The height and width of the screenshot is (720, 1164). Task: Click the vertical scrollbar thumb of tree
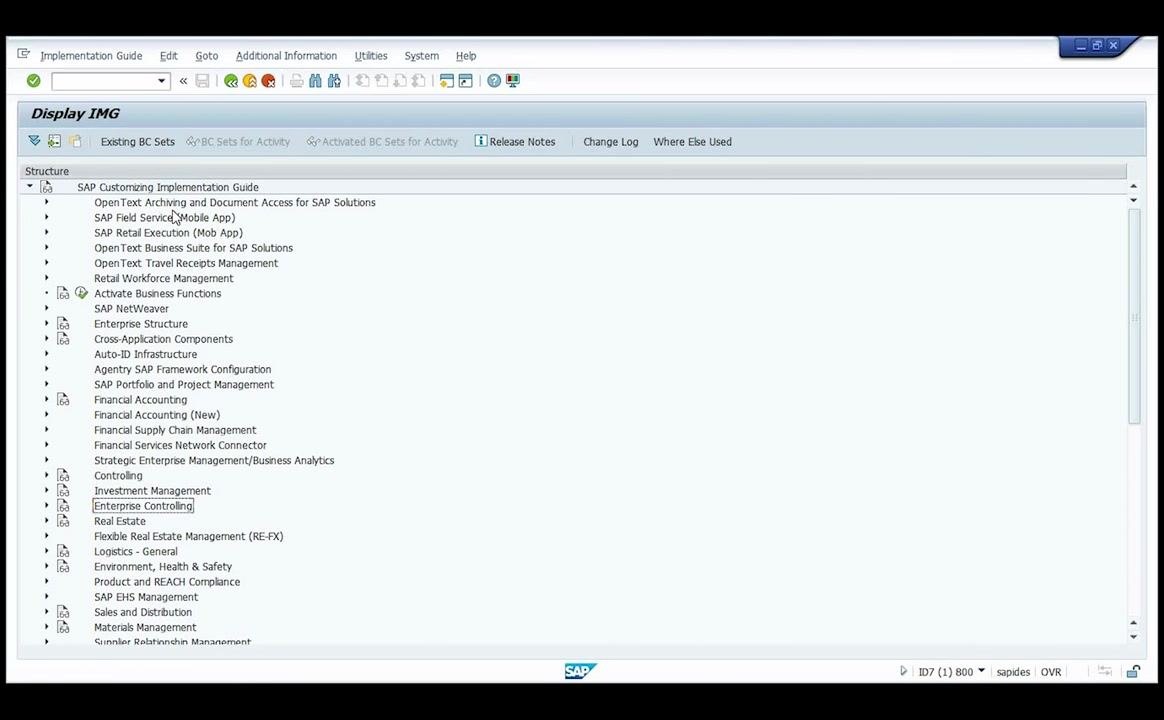pos(1134,316)
